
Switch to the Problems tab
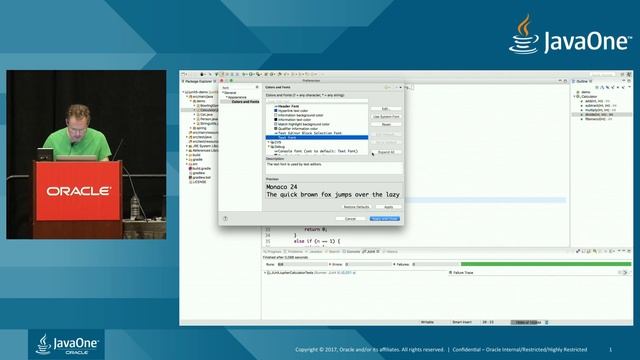pyautogui.click(x=294, y=252)
